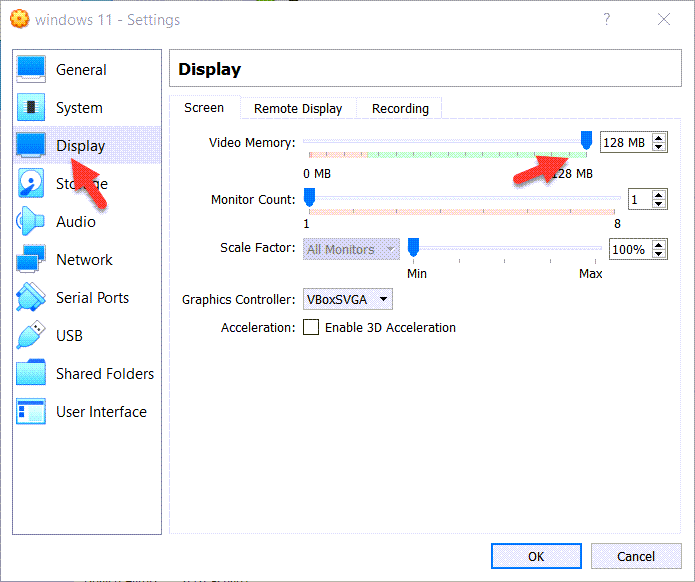
Task: Increase Video Memory with up arrow
Action: pos(659,139)
